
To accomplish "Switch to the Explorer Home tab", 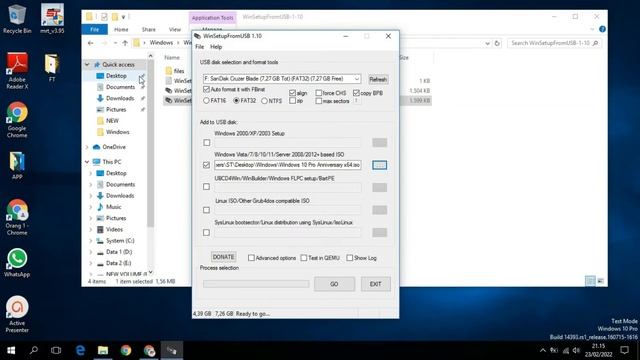I will tap(121, 29).
